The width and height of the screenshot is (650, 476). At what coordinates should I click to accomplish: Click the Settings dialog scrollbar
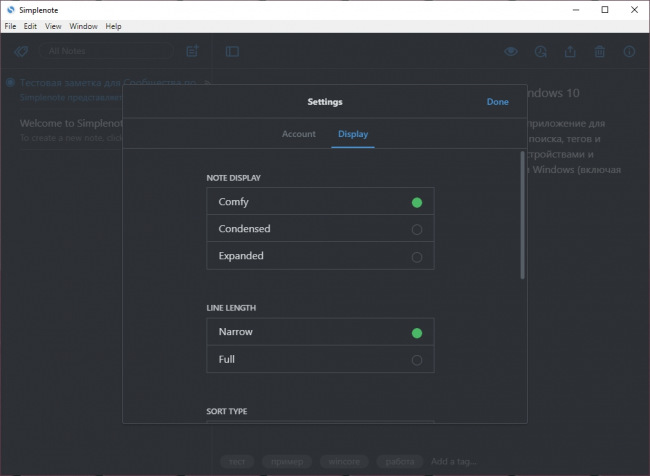(x=522, y=215)
